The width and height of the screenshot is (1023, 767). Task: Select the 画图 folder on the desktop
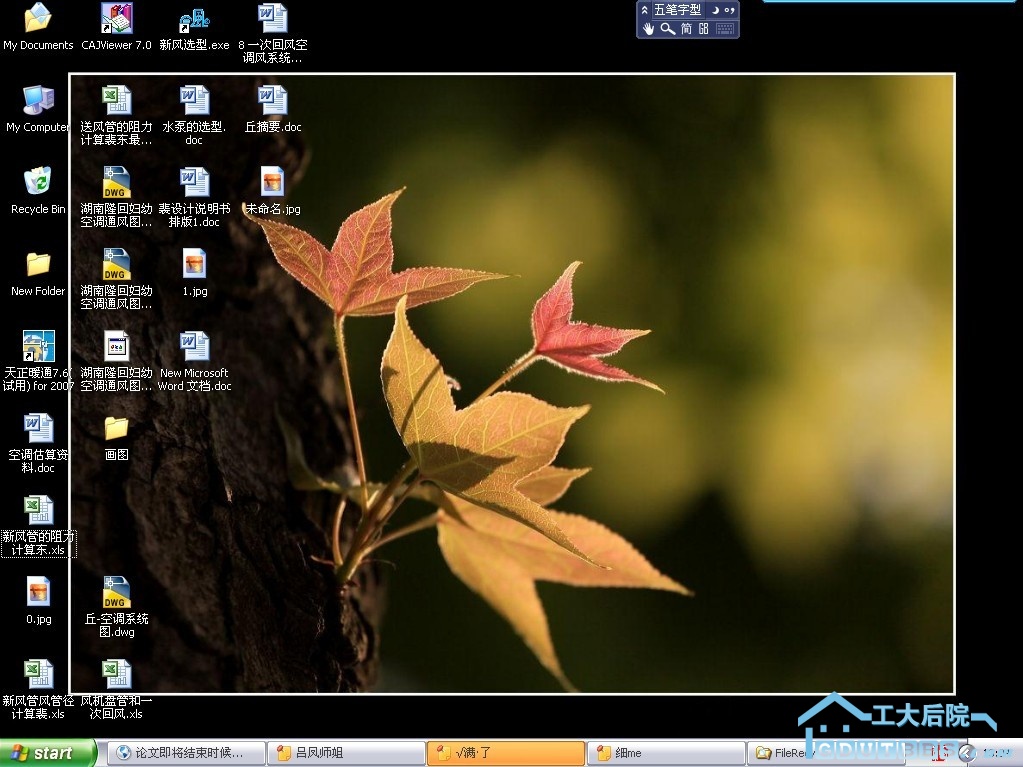pos(116,428)
